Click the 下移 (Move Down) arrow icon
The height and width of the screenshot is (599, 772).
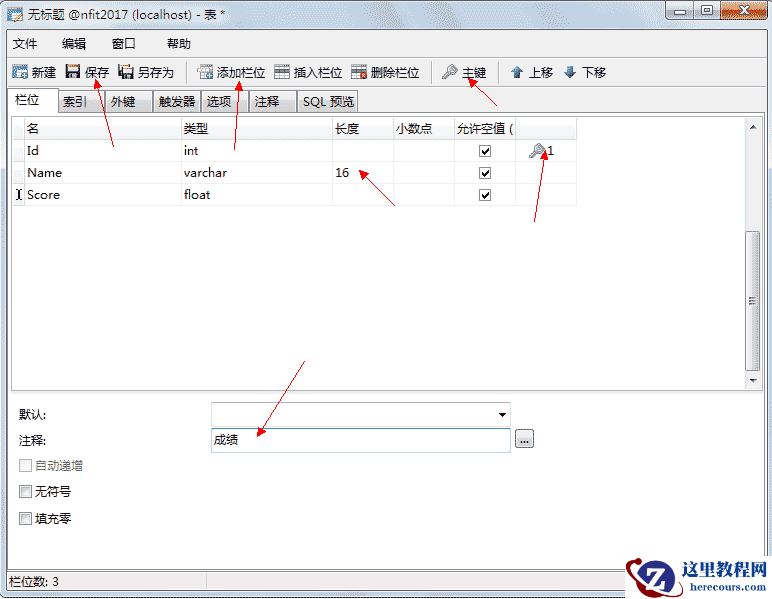[570, 72]
